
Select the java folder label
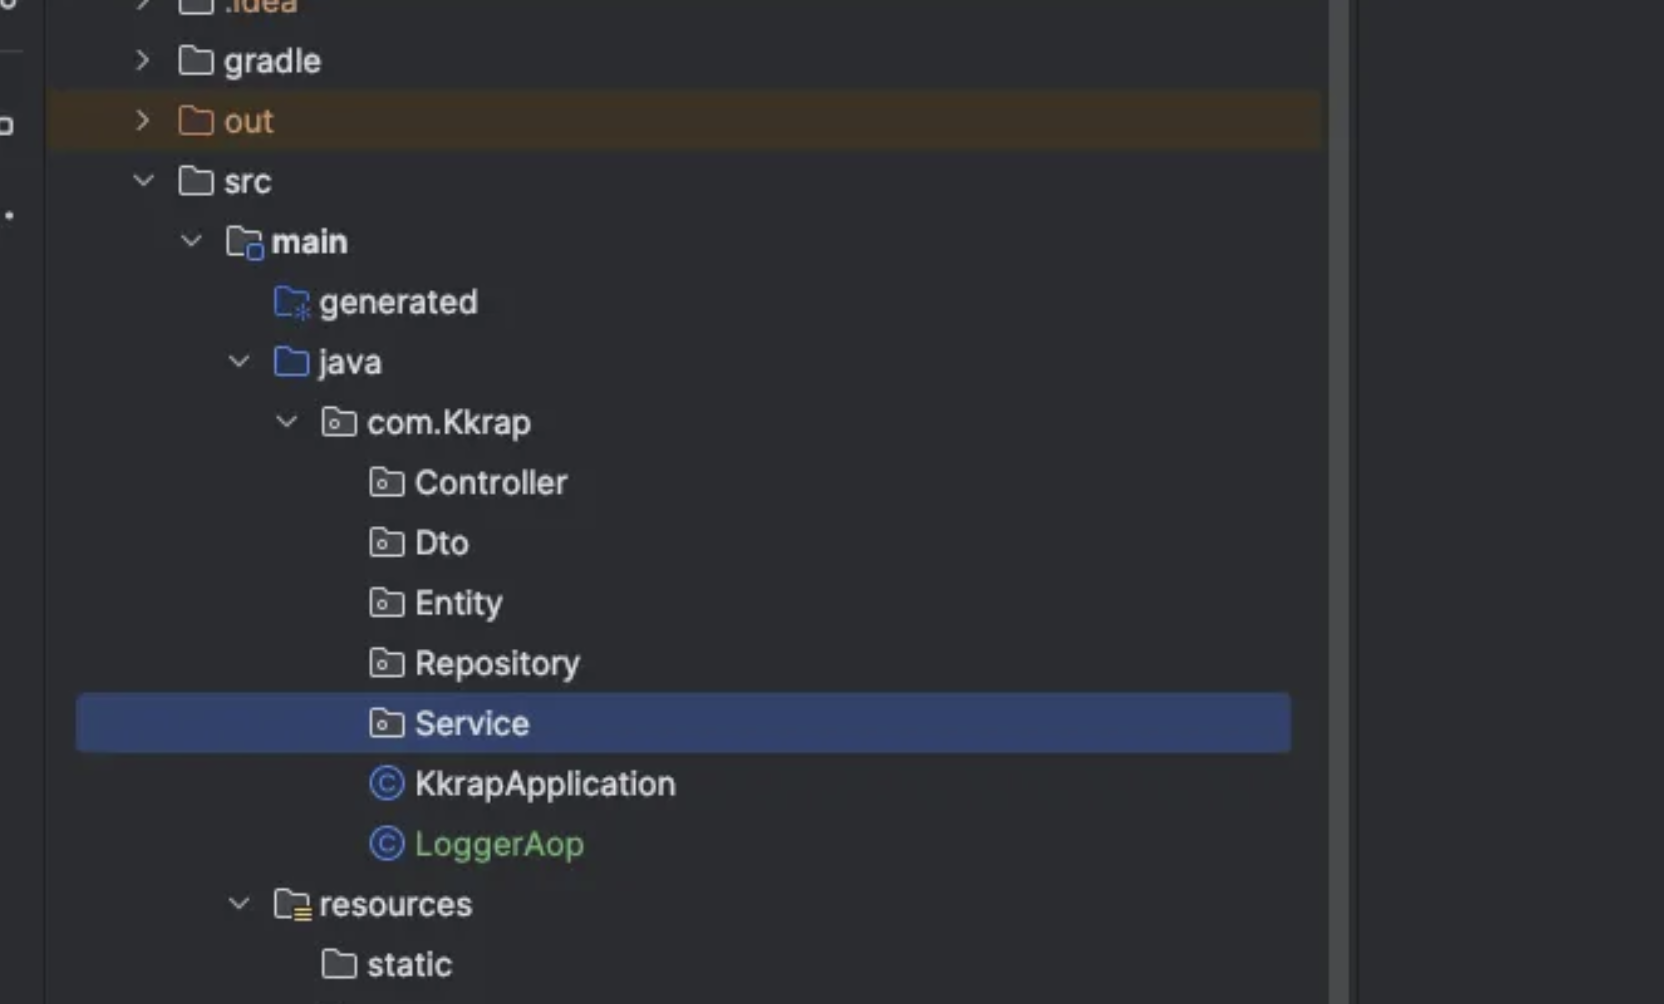tap(349, 363)
